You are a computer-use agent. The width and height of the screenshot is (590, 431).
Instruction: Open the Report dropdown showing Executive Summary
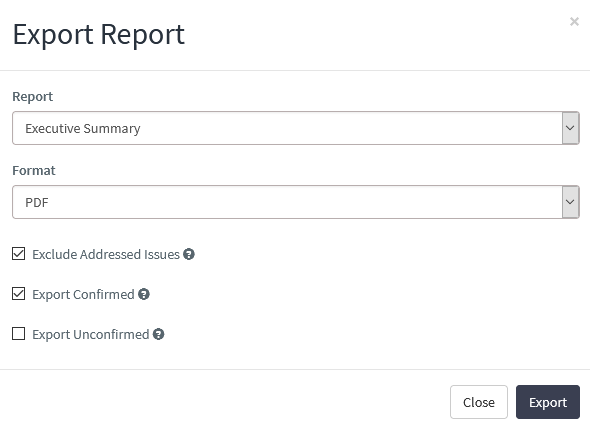pos(296,128)
